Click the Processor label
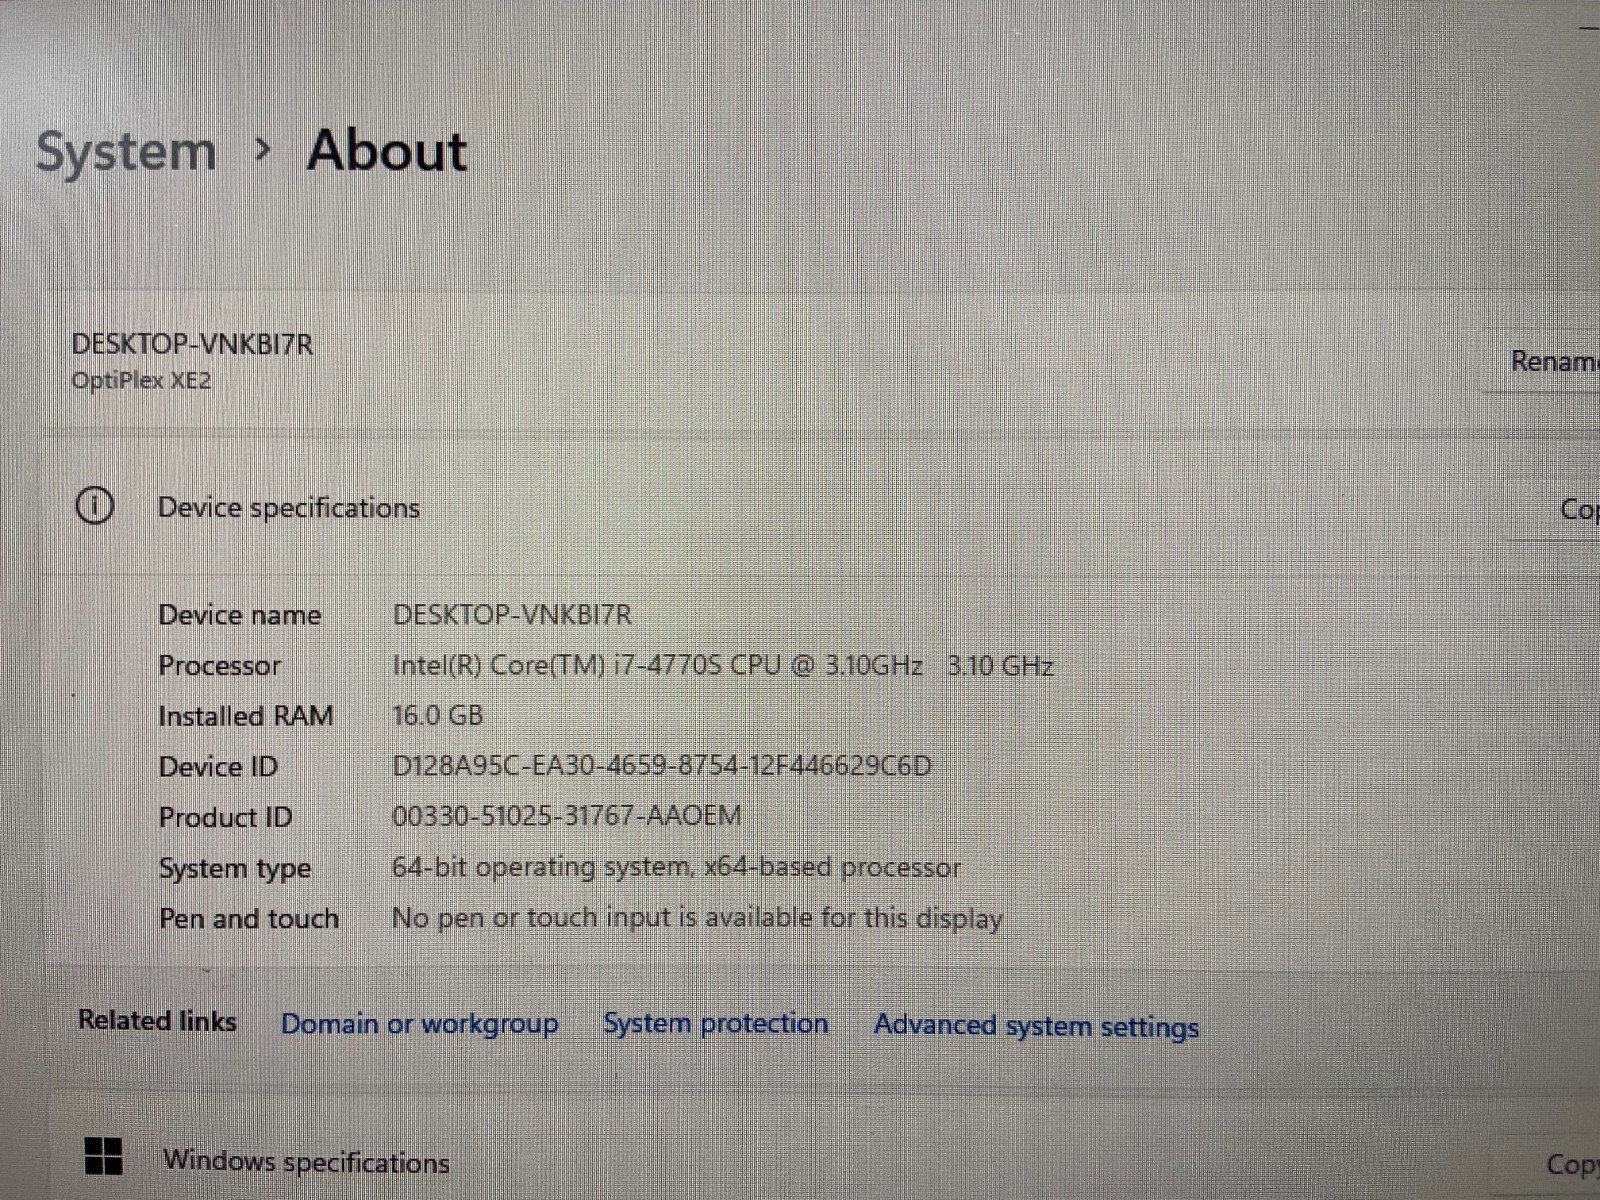The height and width of the screenshot is (1200, 1600). [220, 665]
